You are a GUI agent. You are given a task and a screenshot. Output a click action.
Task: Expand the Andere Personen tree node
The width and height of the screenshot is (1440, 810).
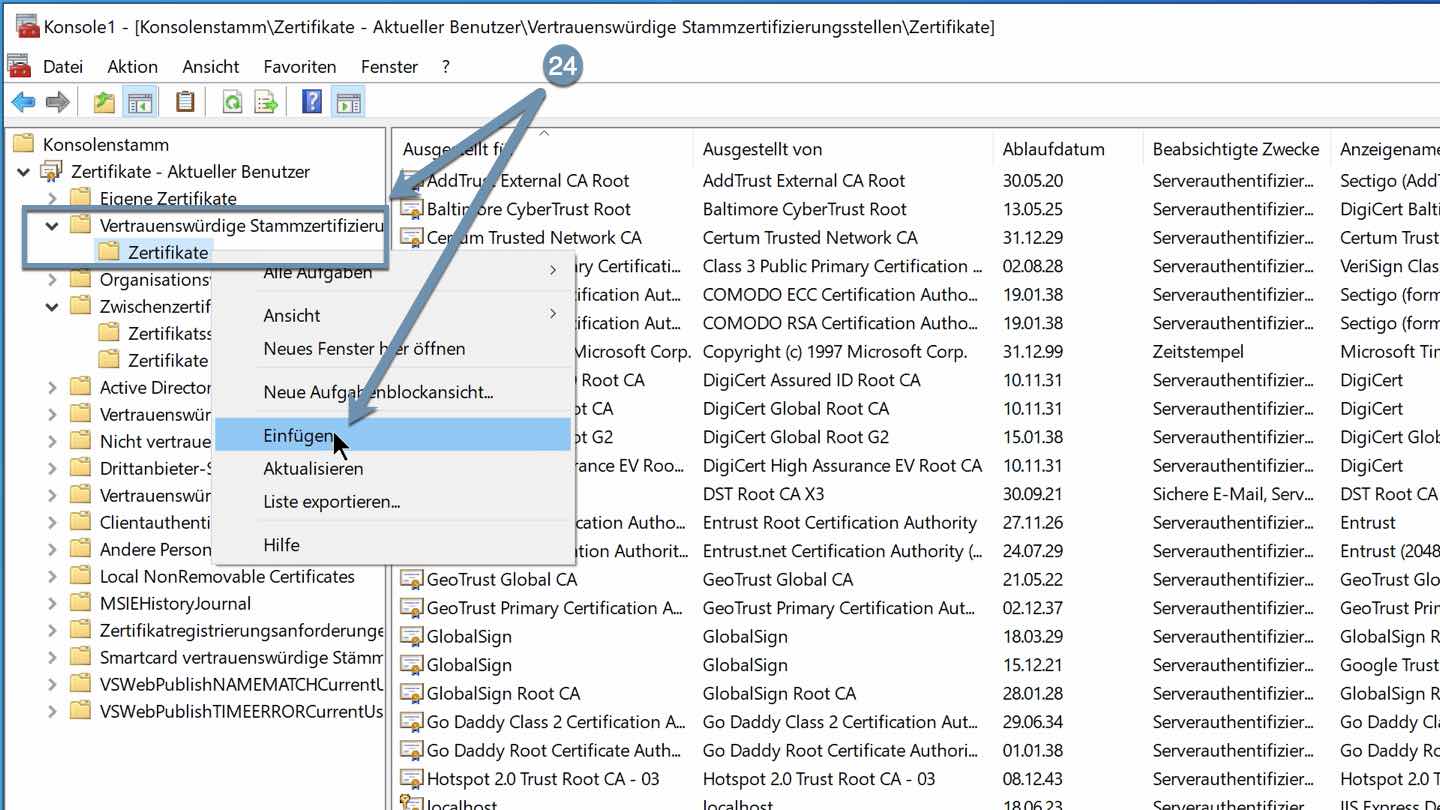52,549
